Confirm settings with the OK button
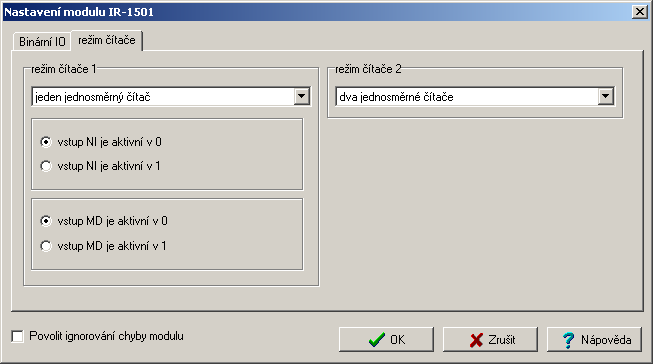This screenshot has height=364, width=653. pos(386,339)
